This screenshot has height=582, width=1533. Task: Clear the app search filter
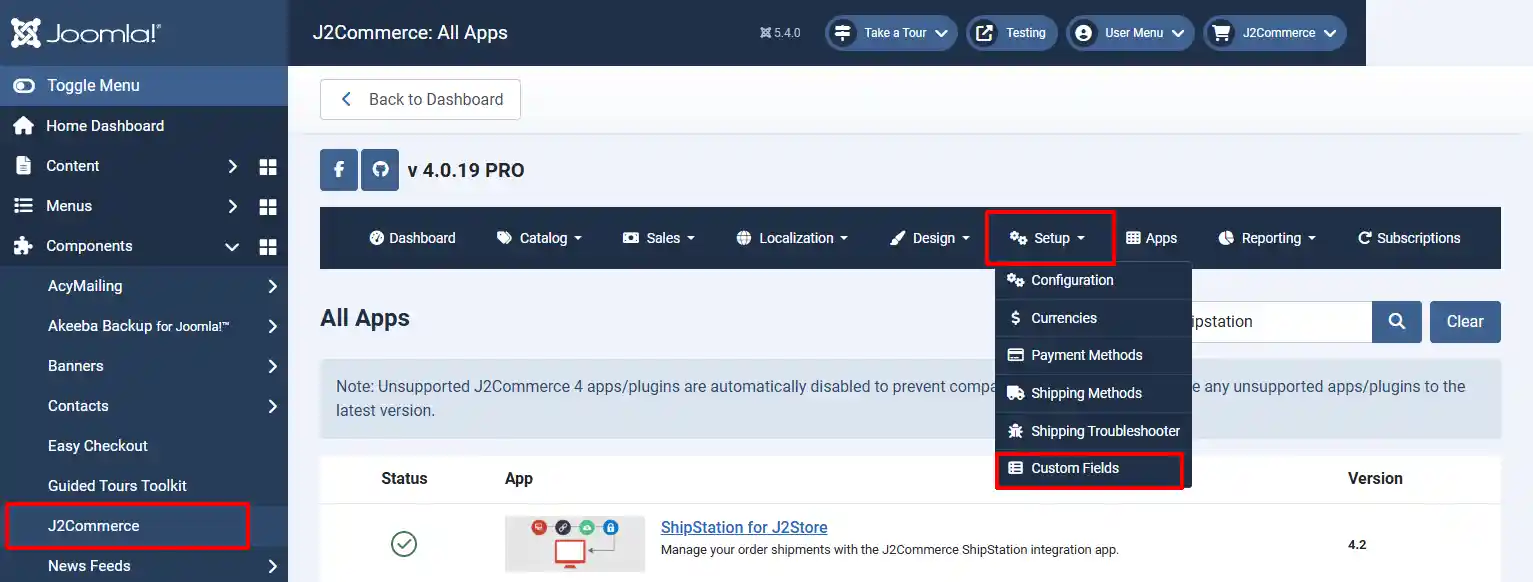pyautogui.click(x=1465, y=322)
